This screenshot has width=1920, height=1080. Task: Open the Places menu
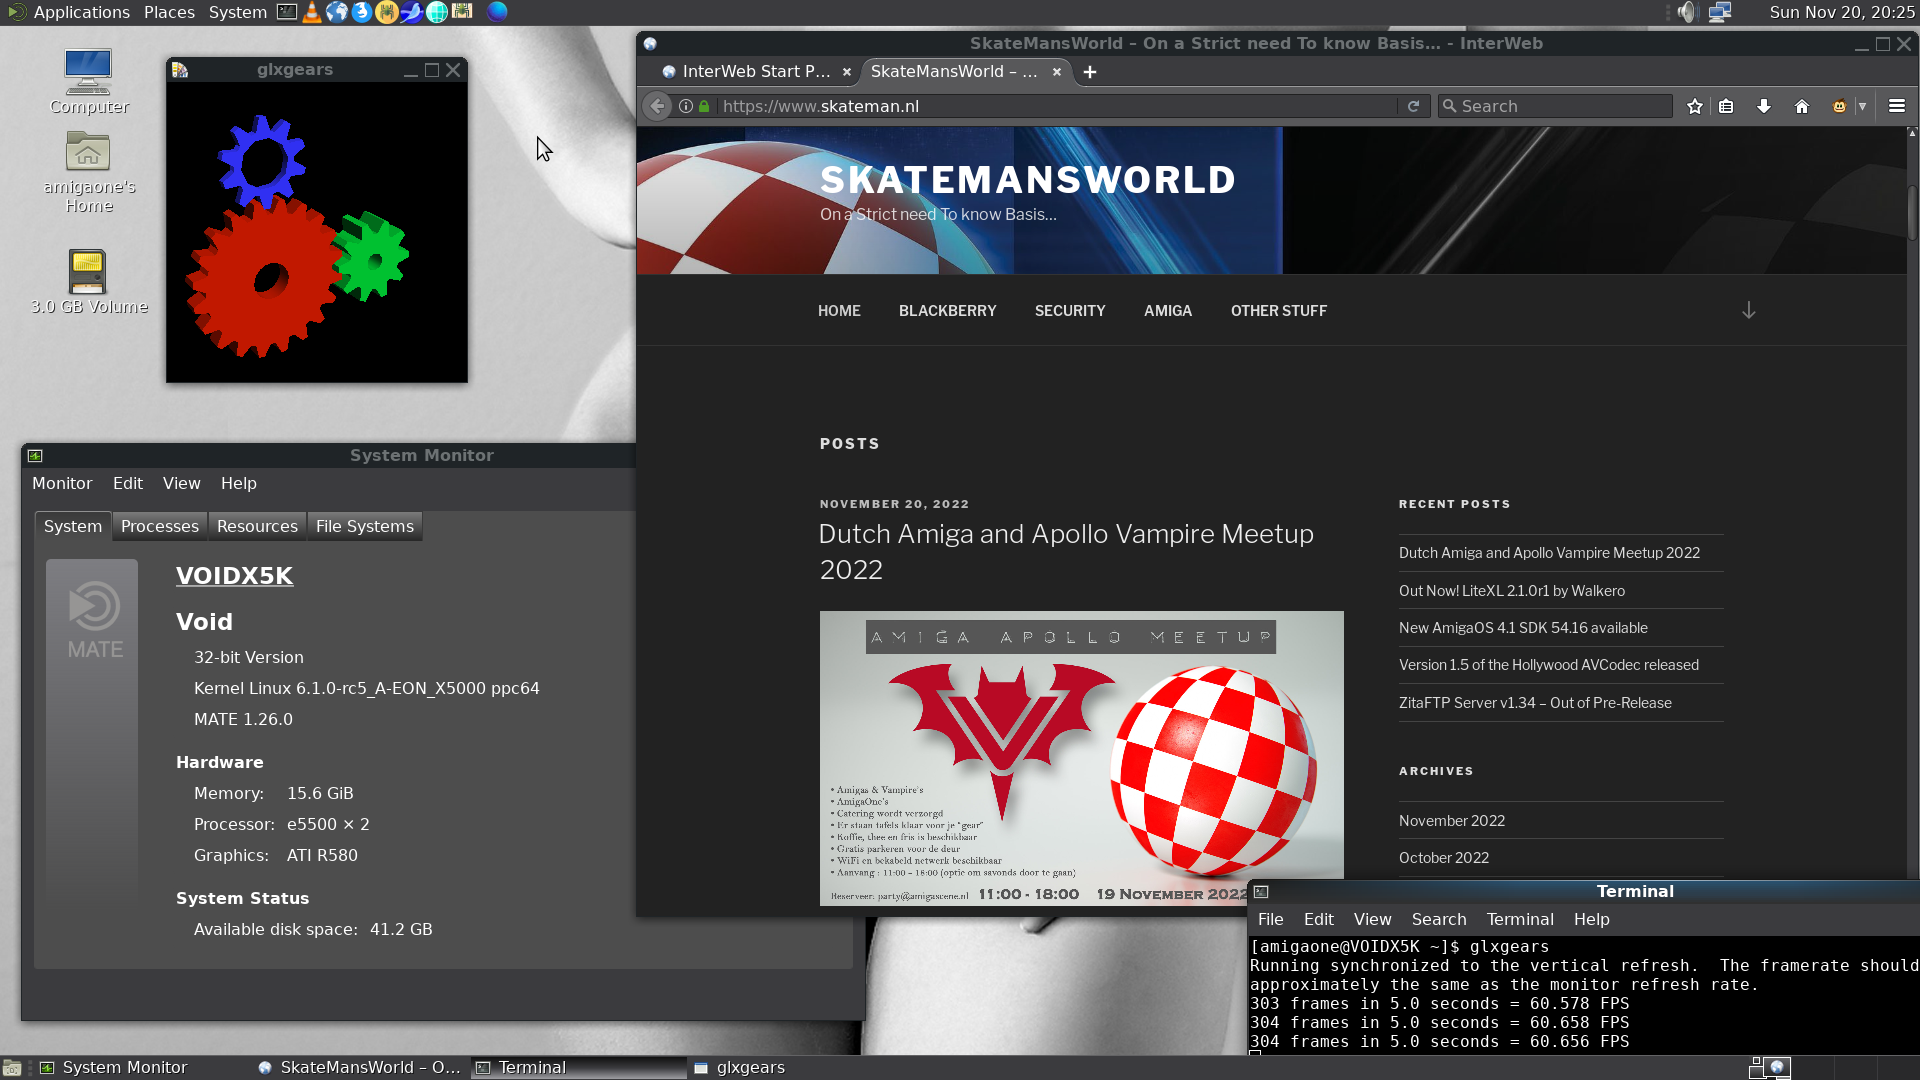(x=169, y=12)
